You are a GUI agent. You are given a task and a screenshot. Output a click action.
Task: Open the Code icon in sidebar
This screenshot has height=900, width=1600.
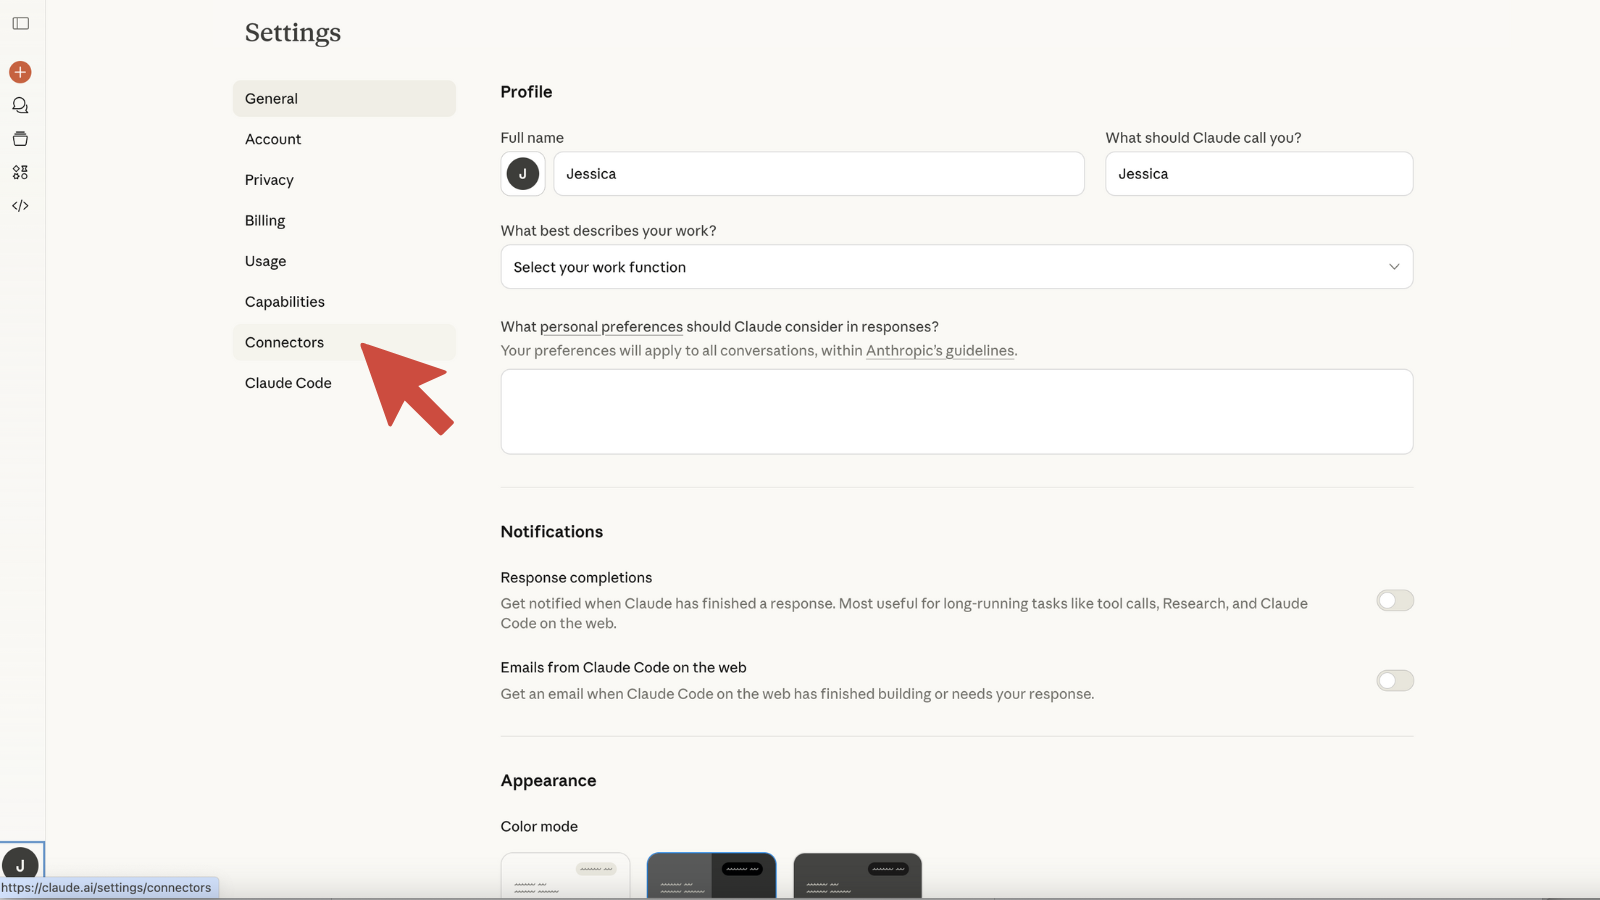(20, 206)
